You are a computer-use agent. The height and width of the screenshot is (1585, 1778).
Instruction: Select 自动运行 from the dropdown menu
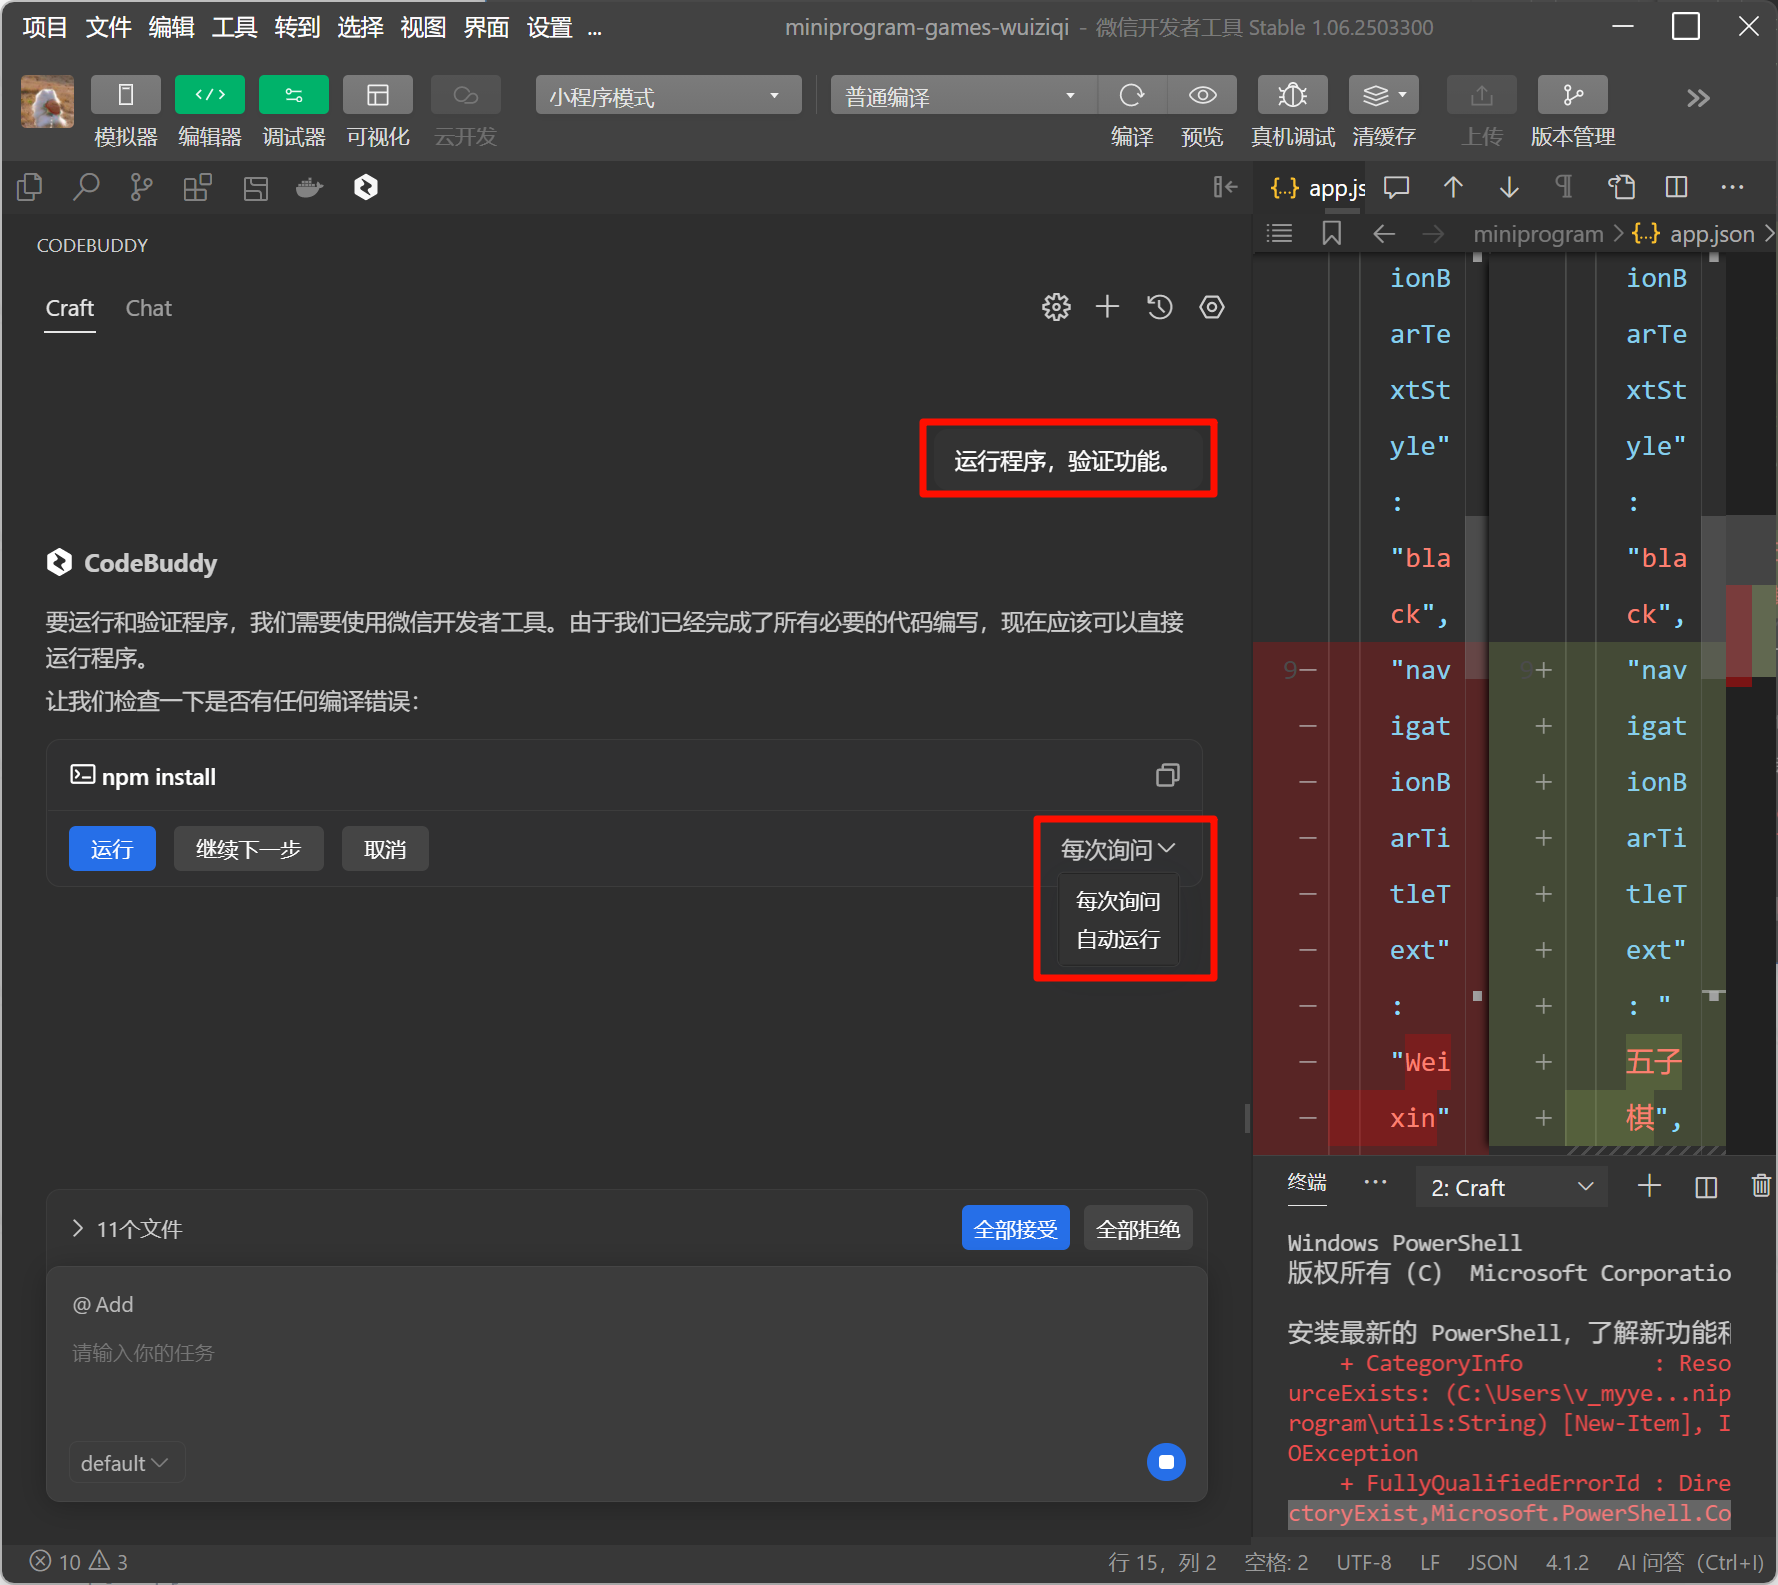pos(1117,940)
